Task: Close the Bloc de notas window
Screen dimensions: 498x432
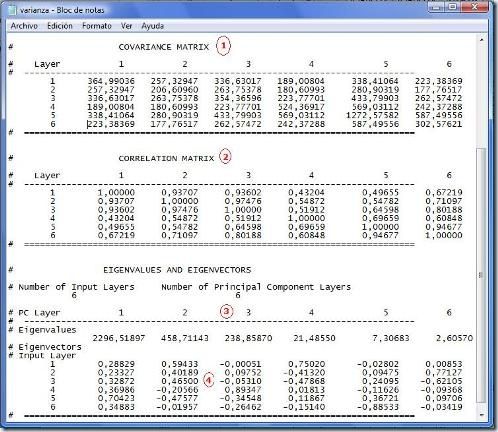Action: point(475,7)
